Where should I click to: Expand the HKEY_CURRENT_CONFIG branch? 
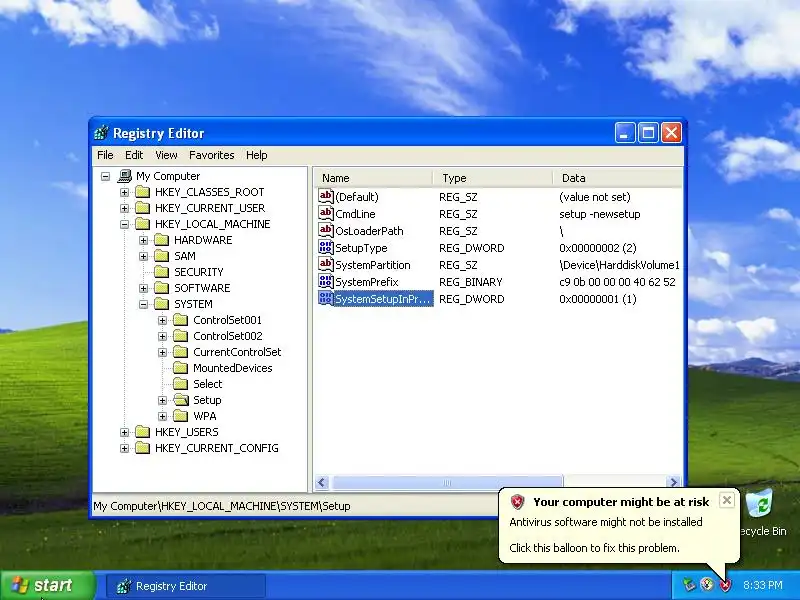coord(124,448)
